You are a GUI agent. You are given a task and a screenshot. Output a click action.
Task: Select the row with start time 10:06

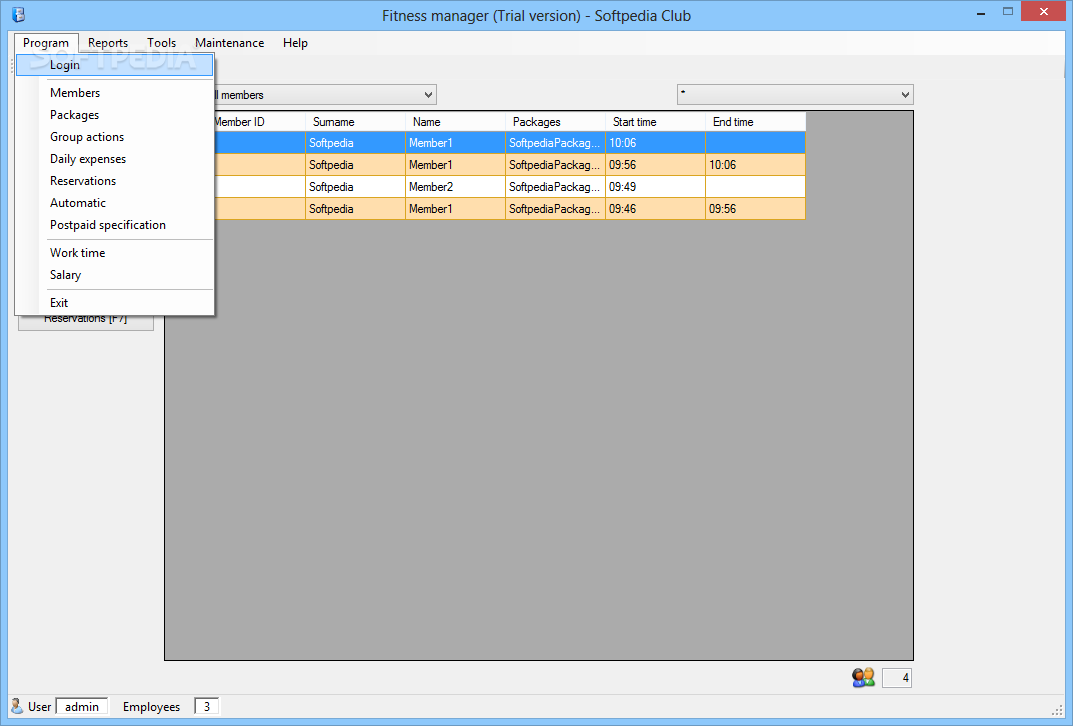coord(509,143)
